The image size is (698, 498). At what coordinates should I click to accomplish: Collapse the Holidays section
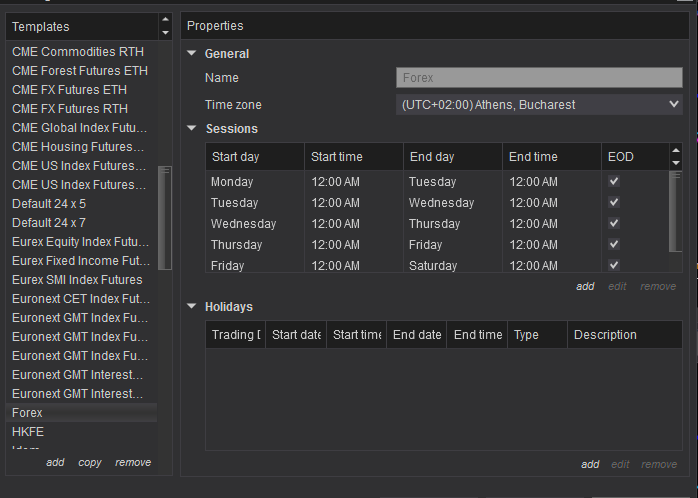(192, 306)
